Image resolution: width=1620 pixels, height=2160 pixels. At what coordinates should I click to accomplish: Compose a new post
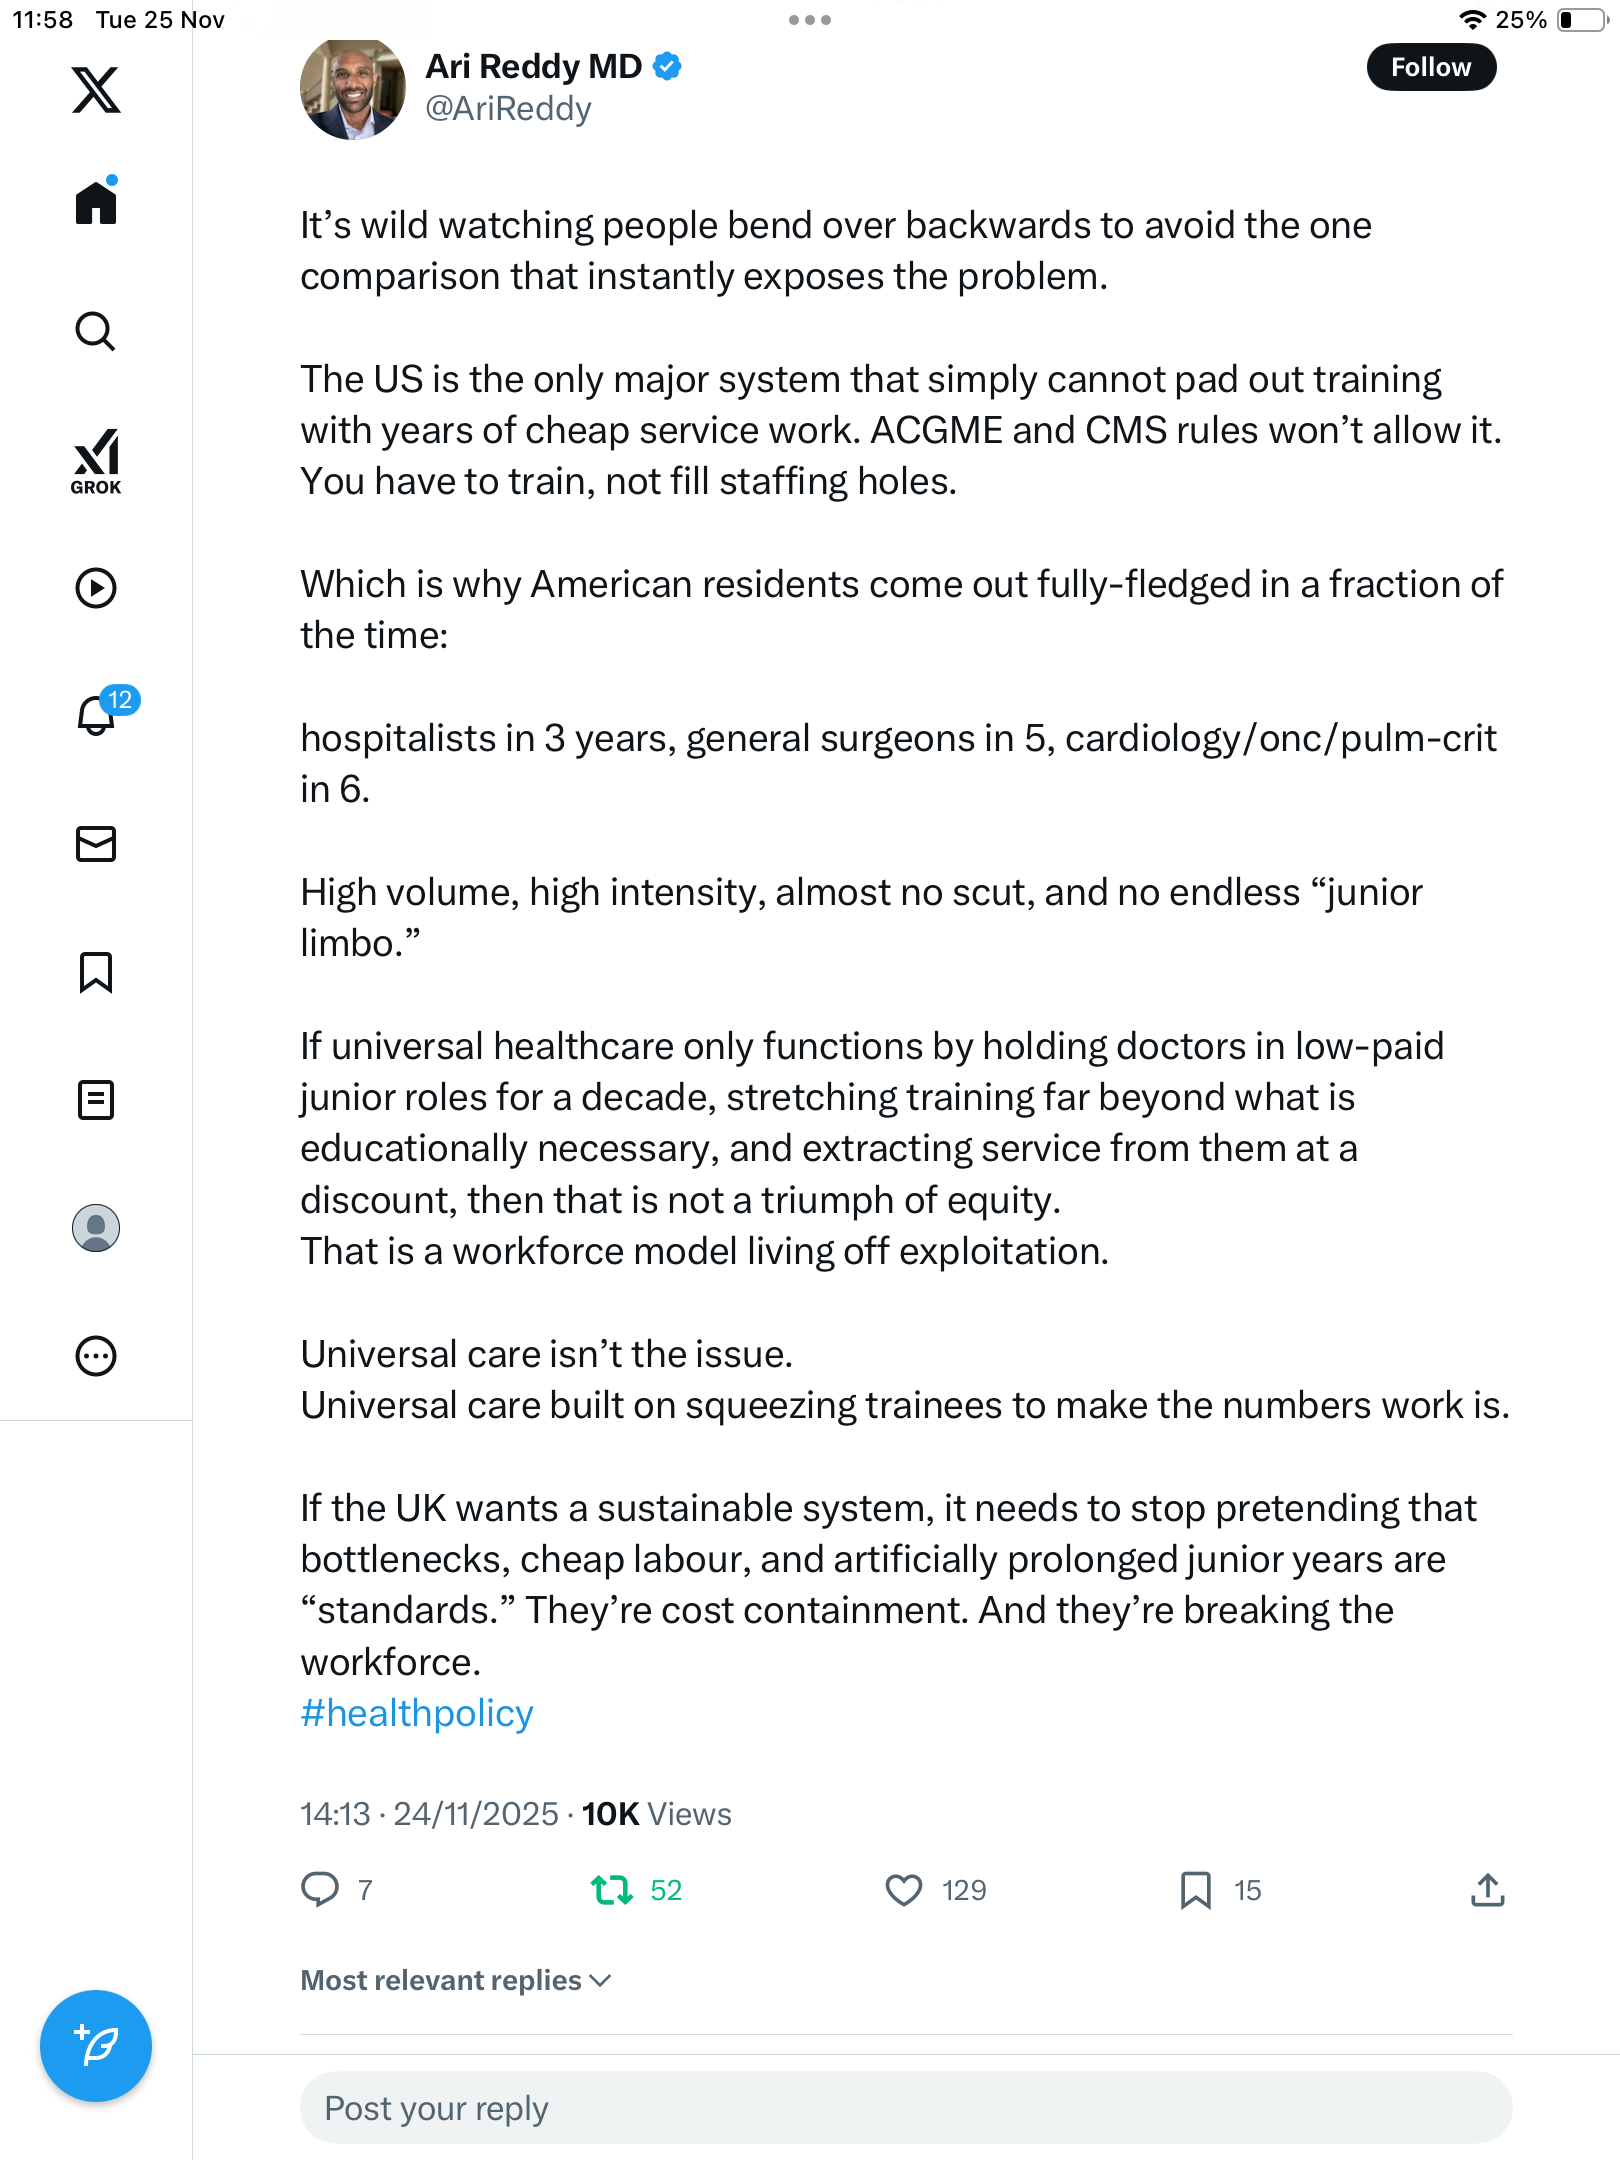click(96, 2046)
